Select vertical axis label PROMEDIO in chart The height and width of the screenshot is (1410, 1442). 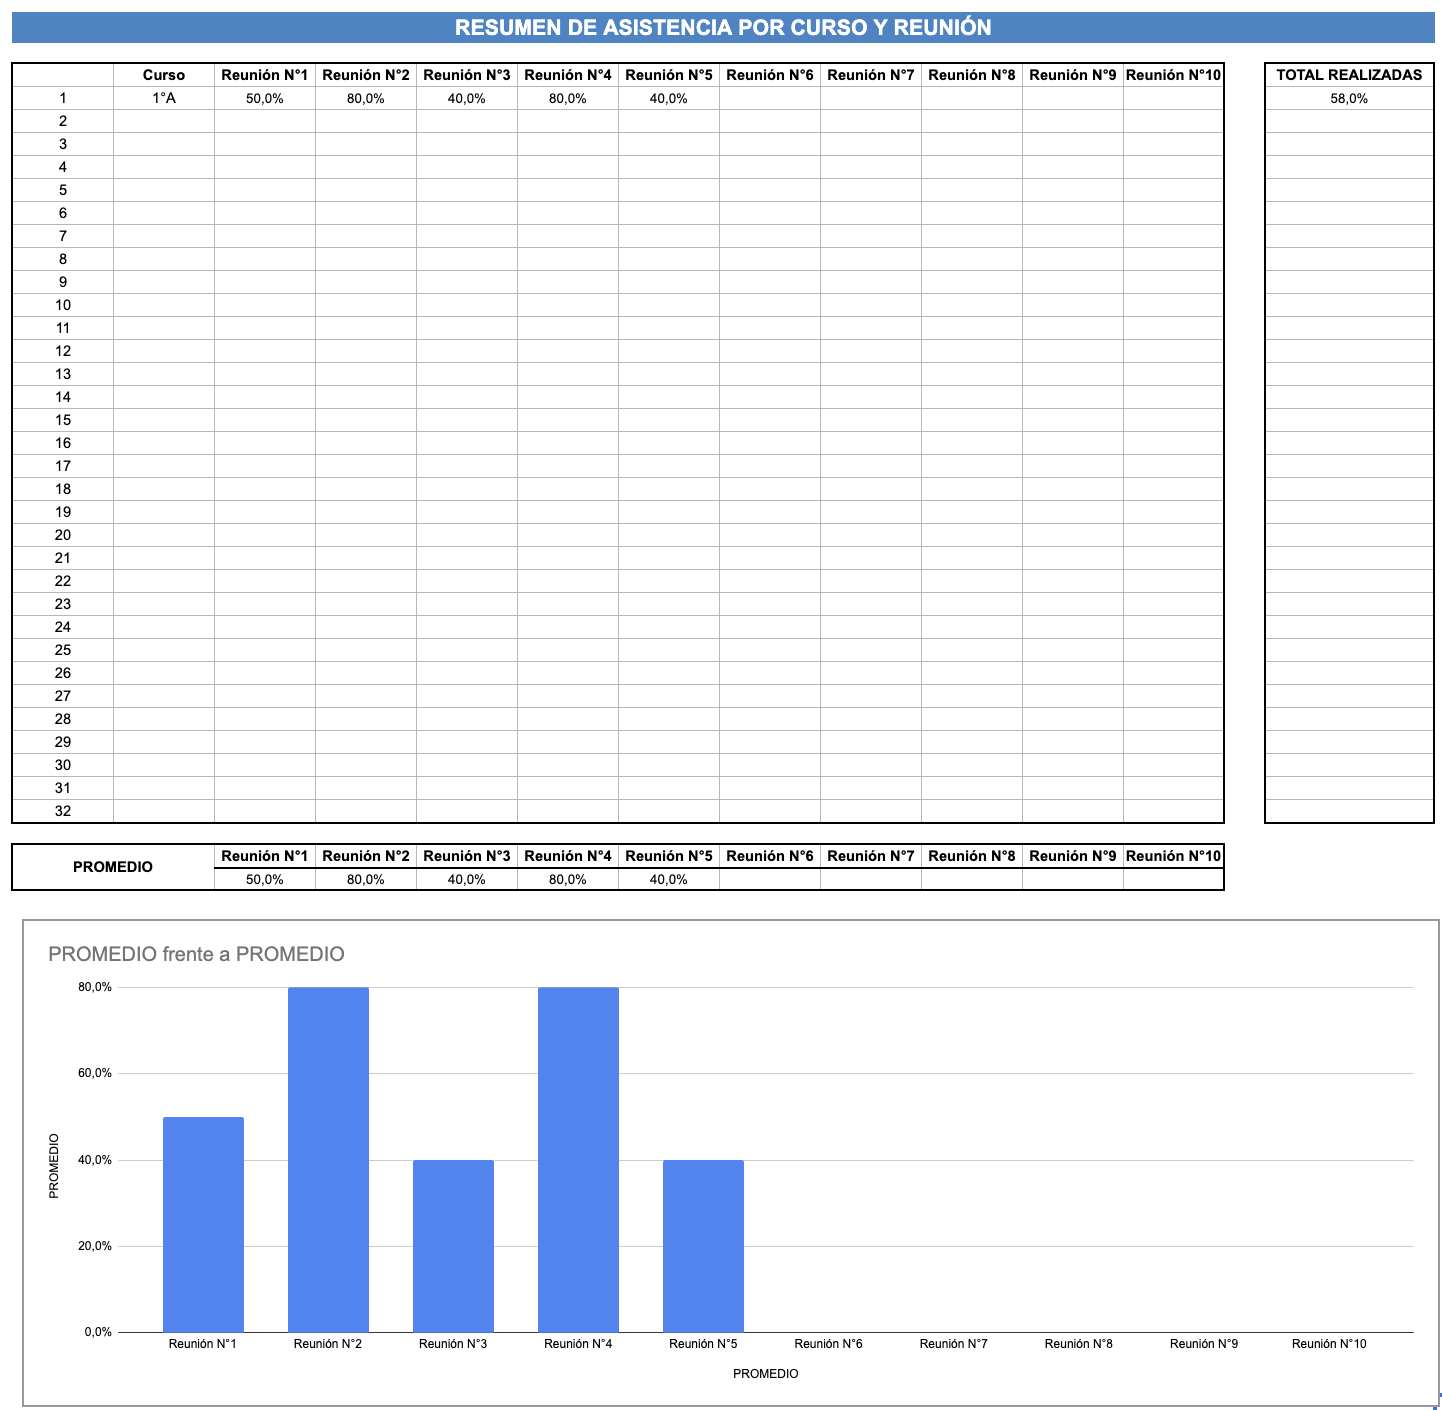(54, 1165)
